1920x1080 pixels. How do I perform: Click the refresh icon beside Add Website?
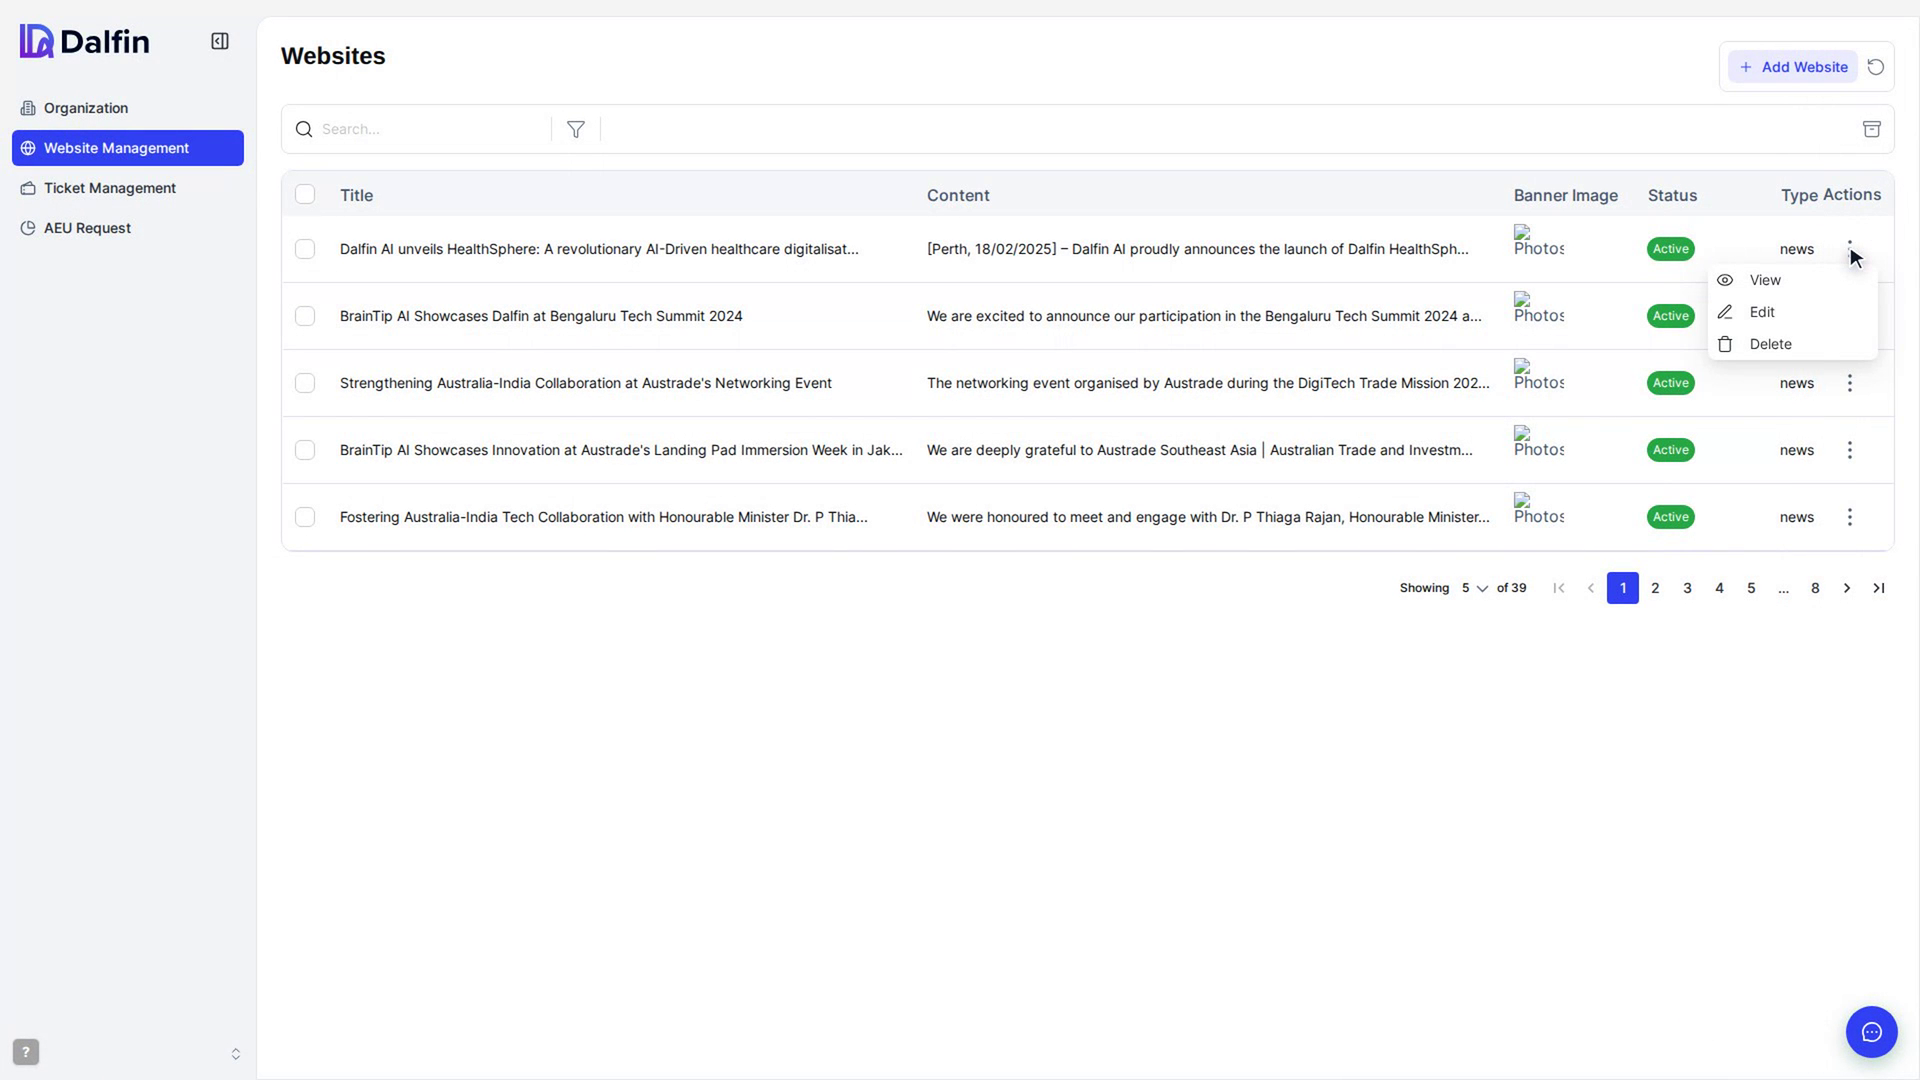point(1876,67)
